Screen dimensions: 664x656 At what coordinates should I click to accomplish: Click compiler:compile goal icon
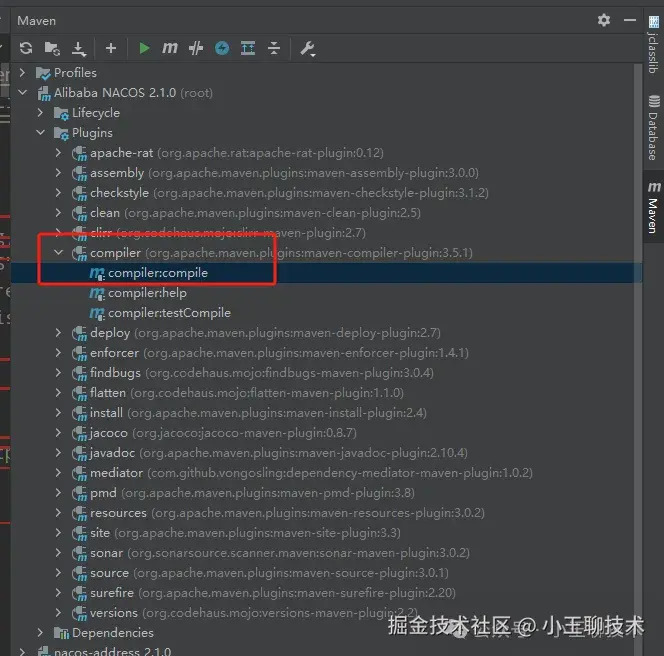(97, 273)
